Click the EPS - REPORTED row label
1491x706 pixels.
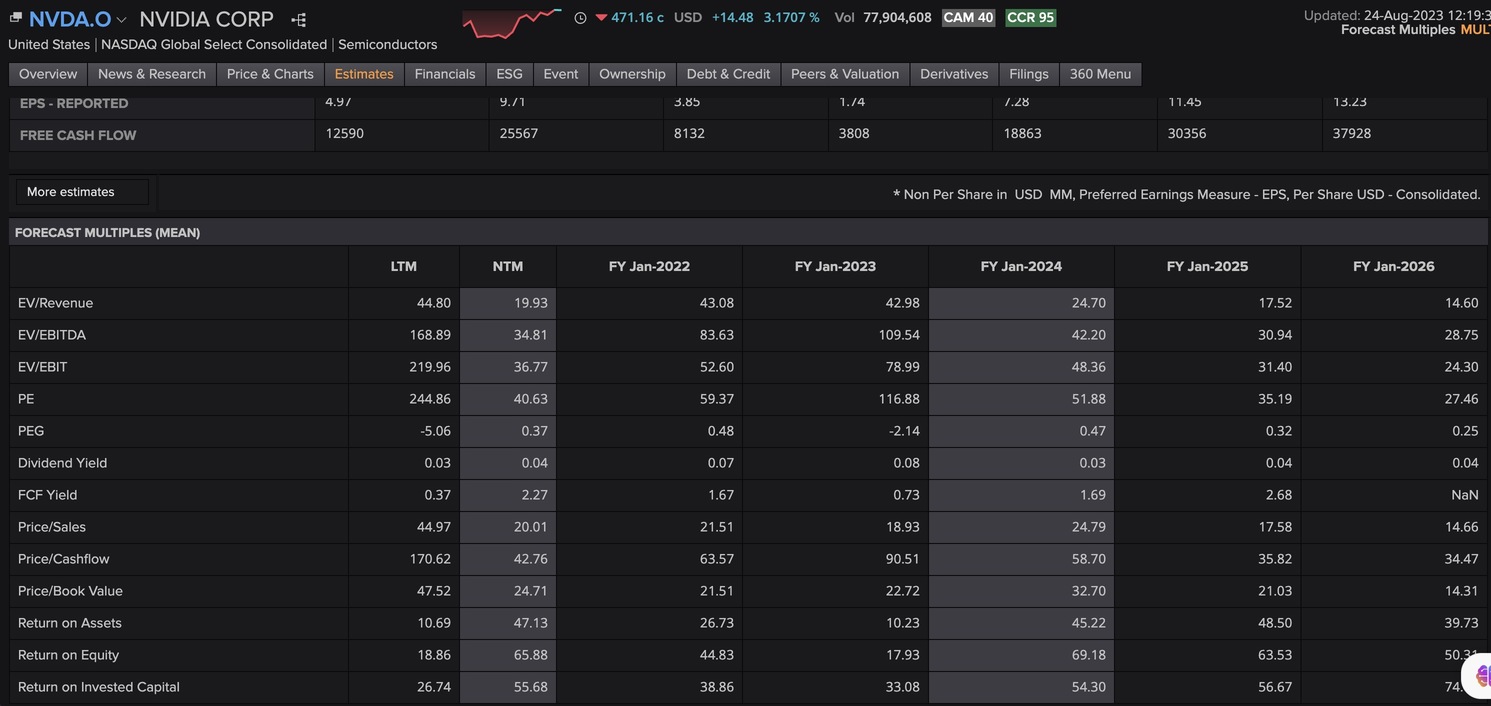tap(74, 103)
